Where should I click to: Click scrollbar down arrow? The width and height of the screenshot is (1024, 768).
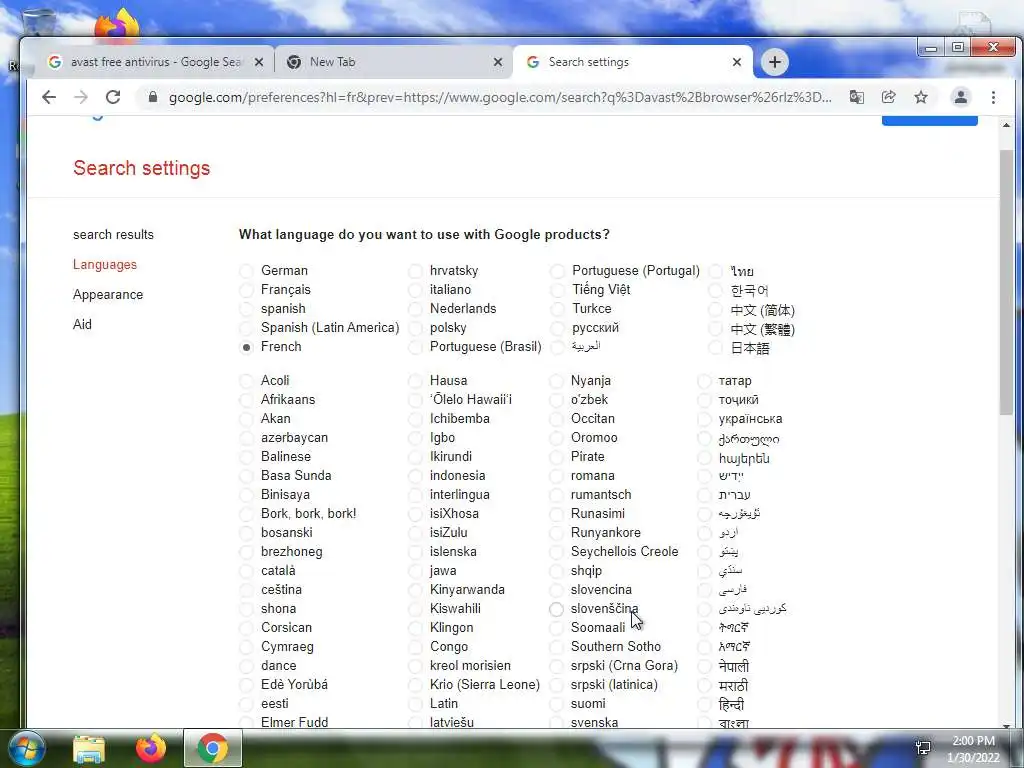[1006, 725]
